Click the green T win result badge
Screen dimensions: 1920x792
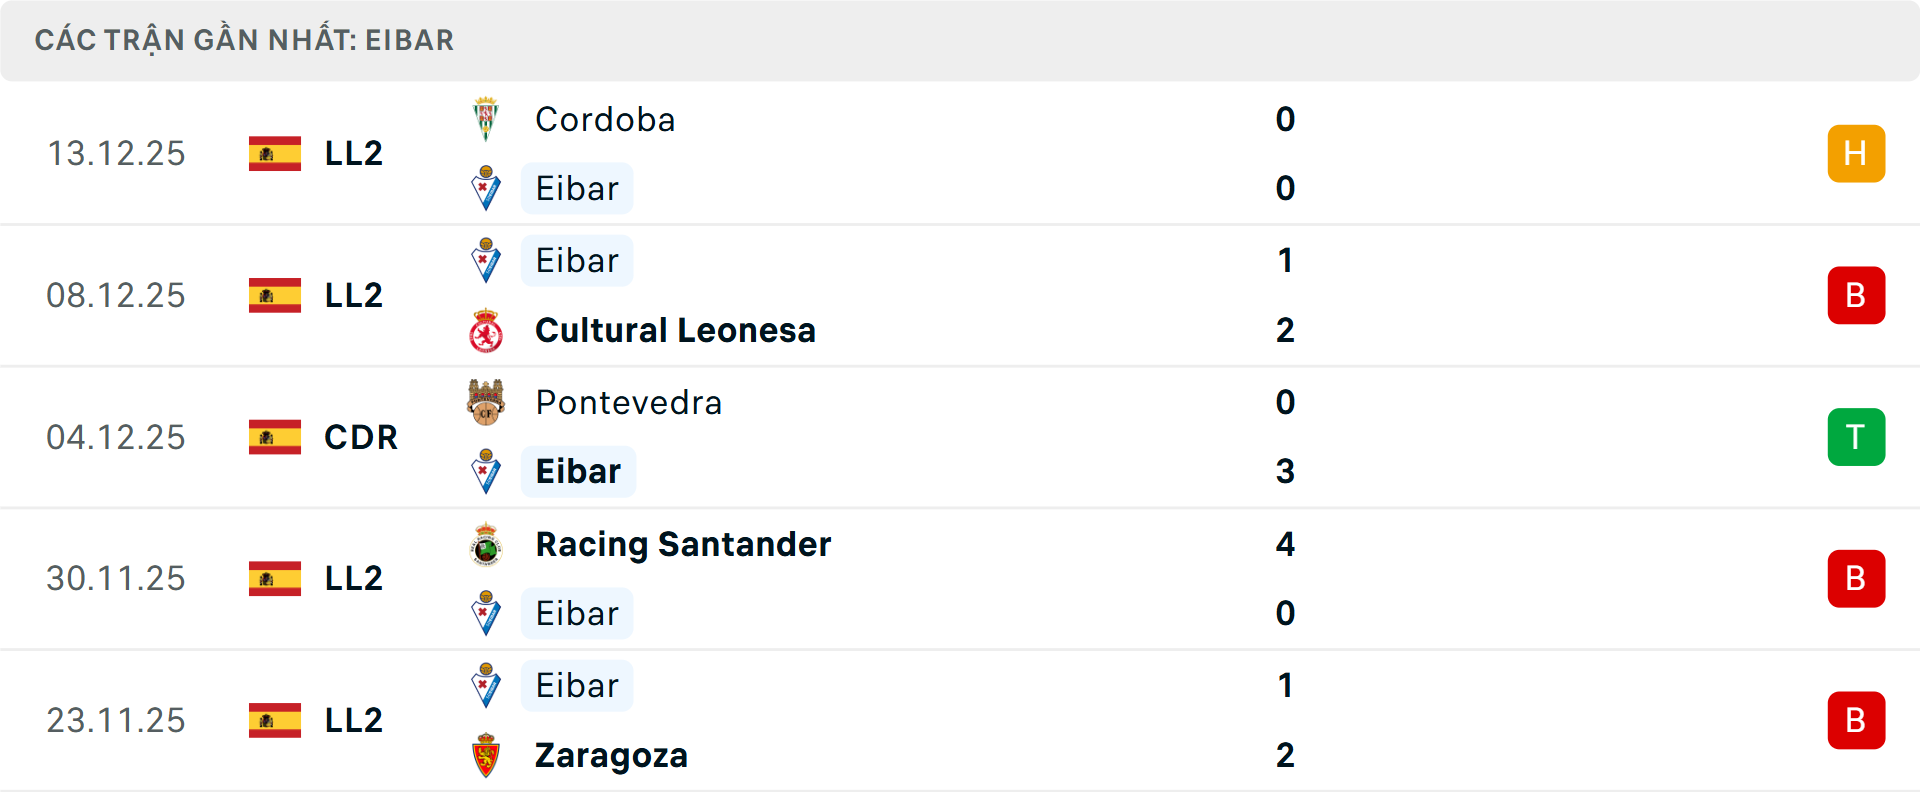(x=1856, y=437)
